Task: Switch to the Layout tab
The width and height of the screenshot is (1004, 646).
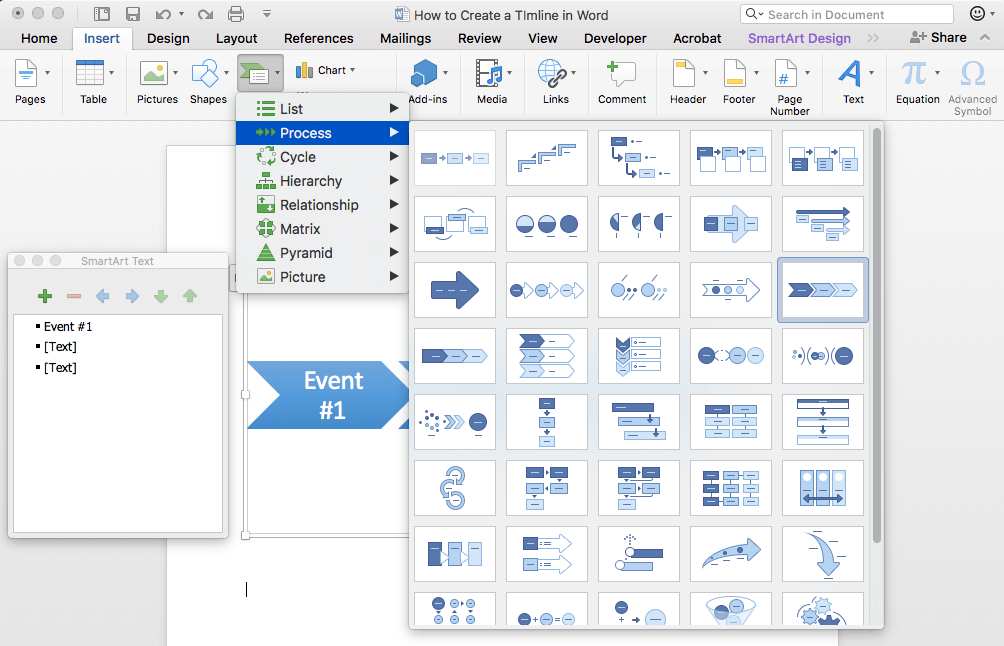Action: point(237,38)
